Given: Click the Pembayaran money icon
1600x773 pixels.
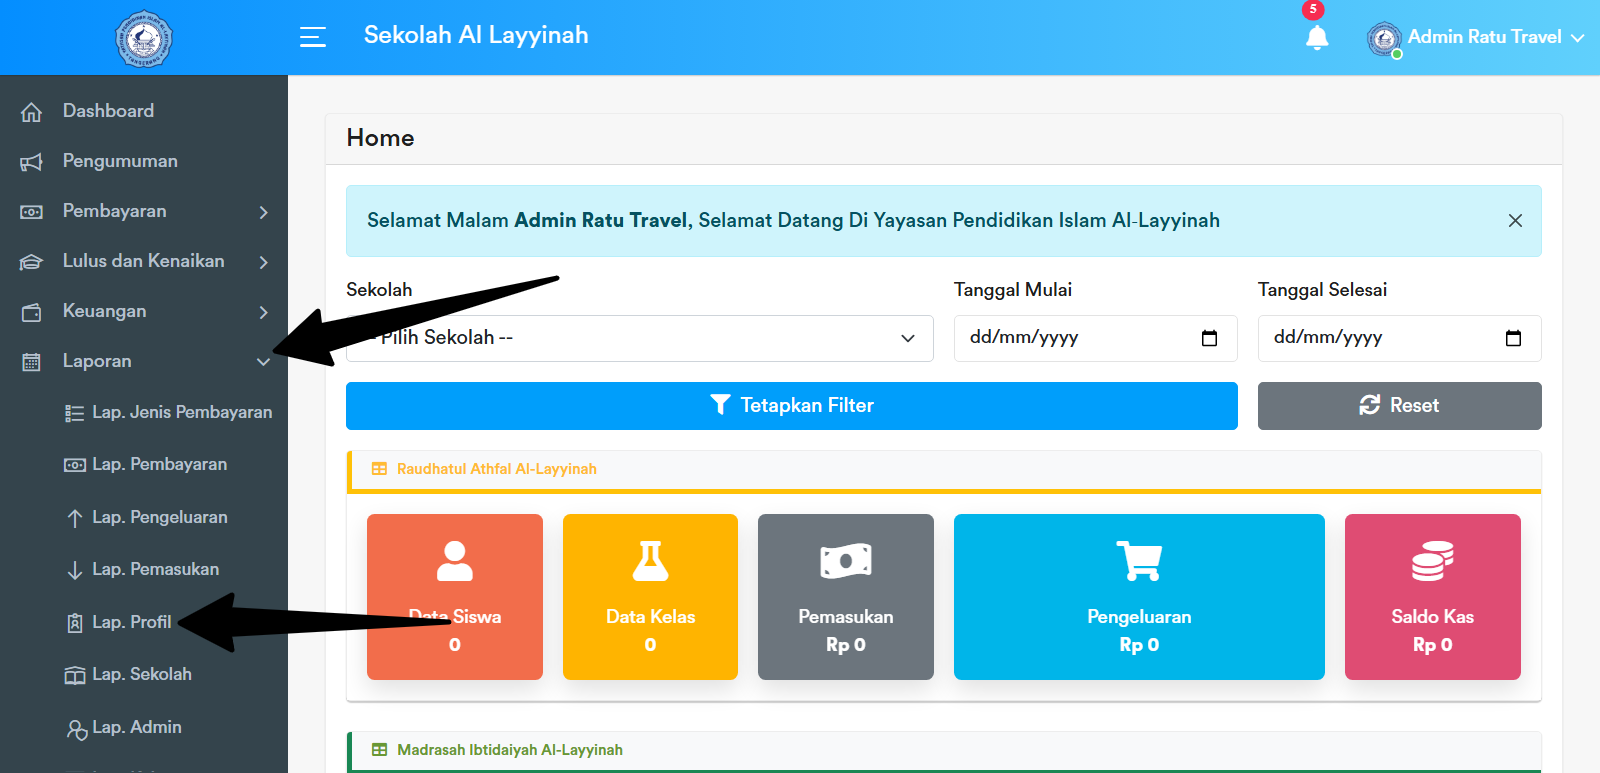Looking at the screenshot, I should (x=32, y=212).
